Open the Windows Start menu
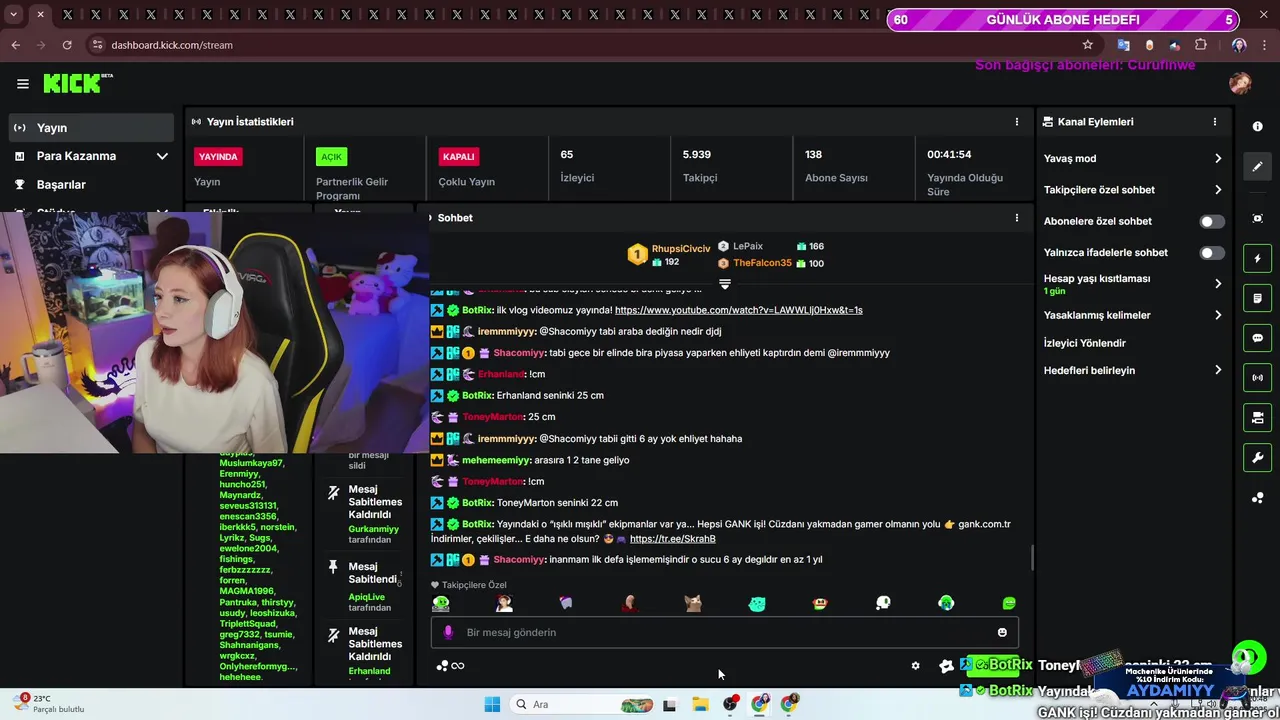This screenshot has height=720, width=1280. (492, 704)
